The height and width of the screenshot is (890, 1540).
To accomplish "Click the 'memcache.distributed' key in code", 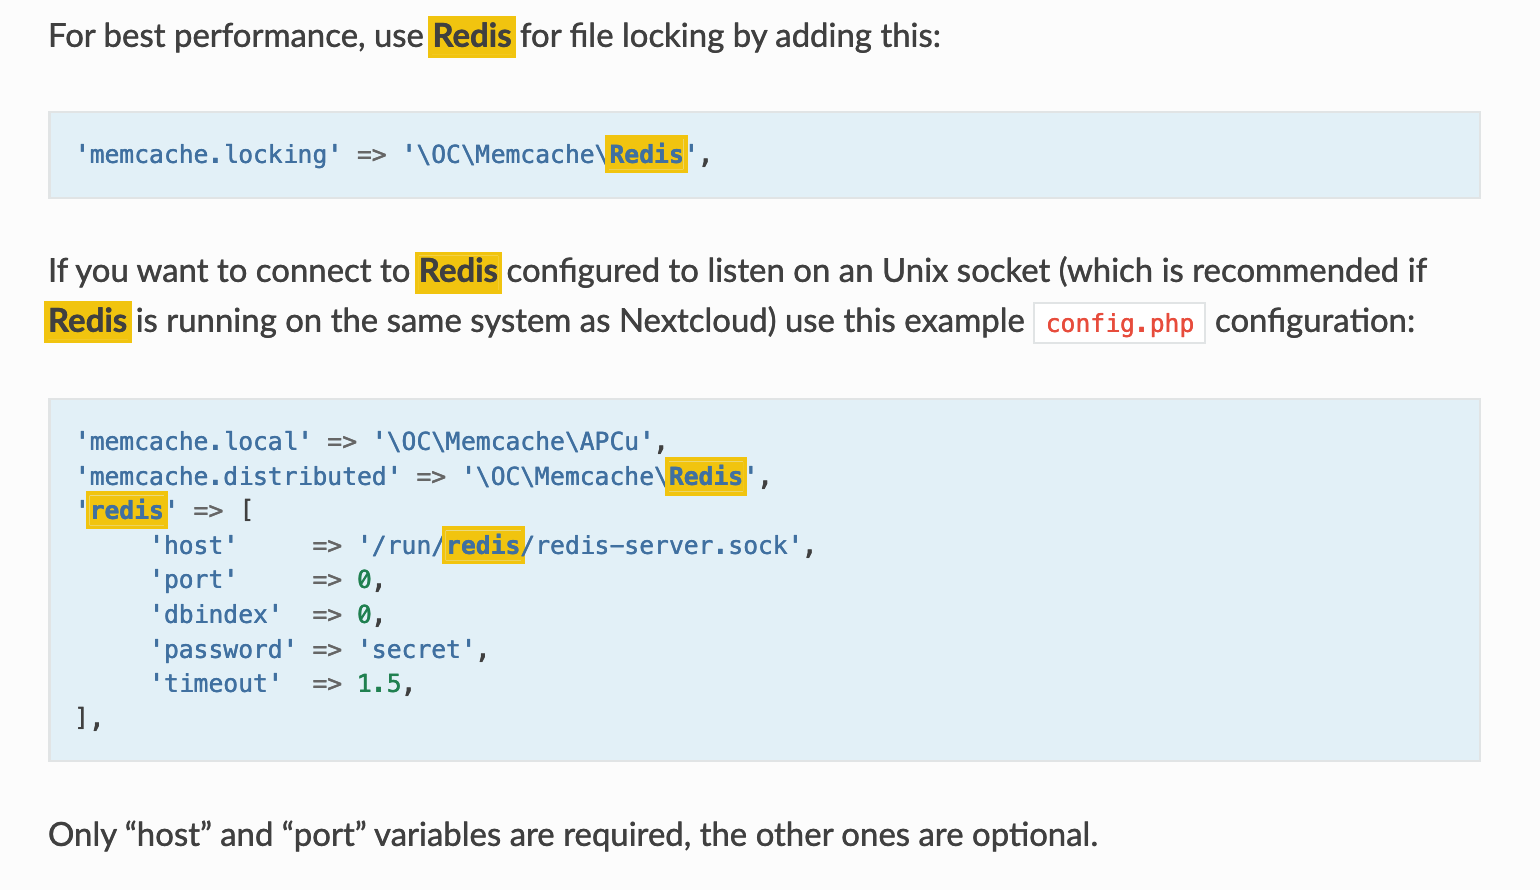I will pyautogui.click(x=238, y=477).
